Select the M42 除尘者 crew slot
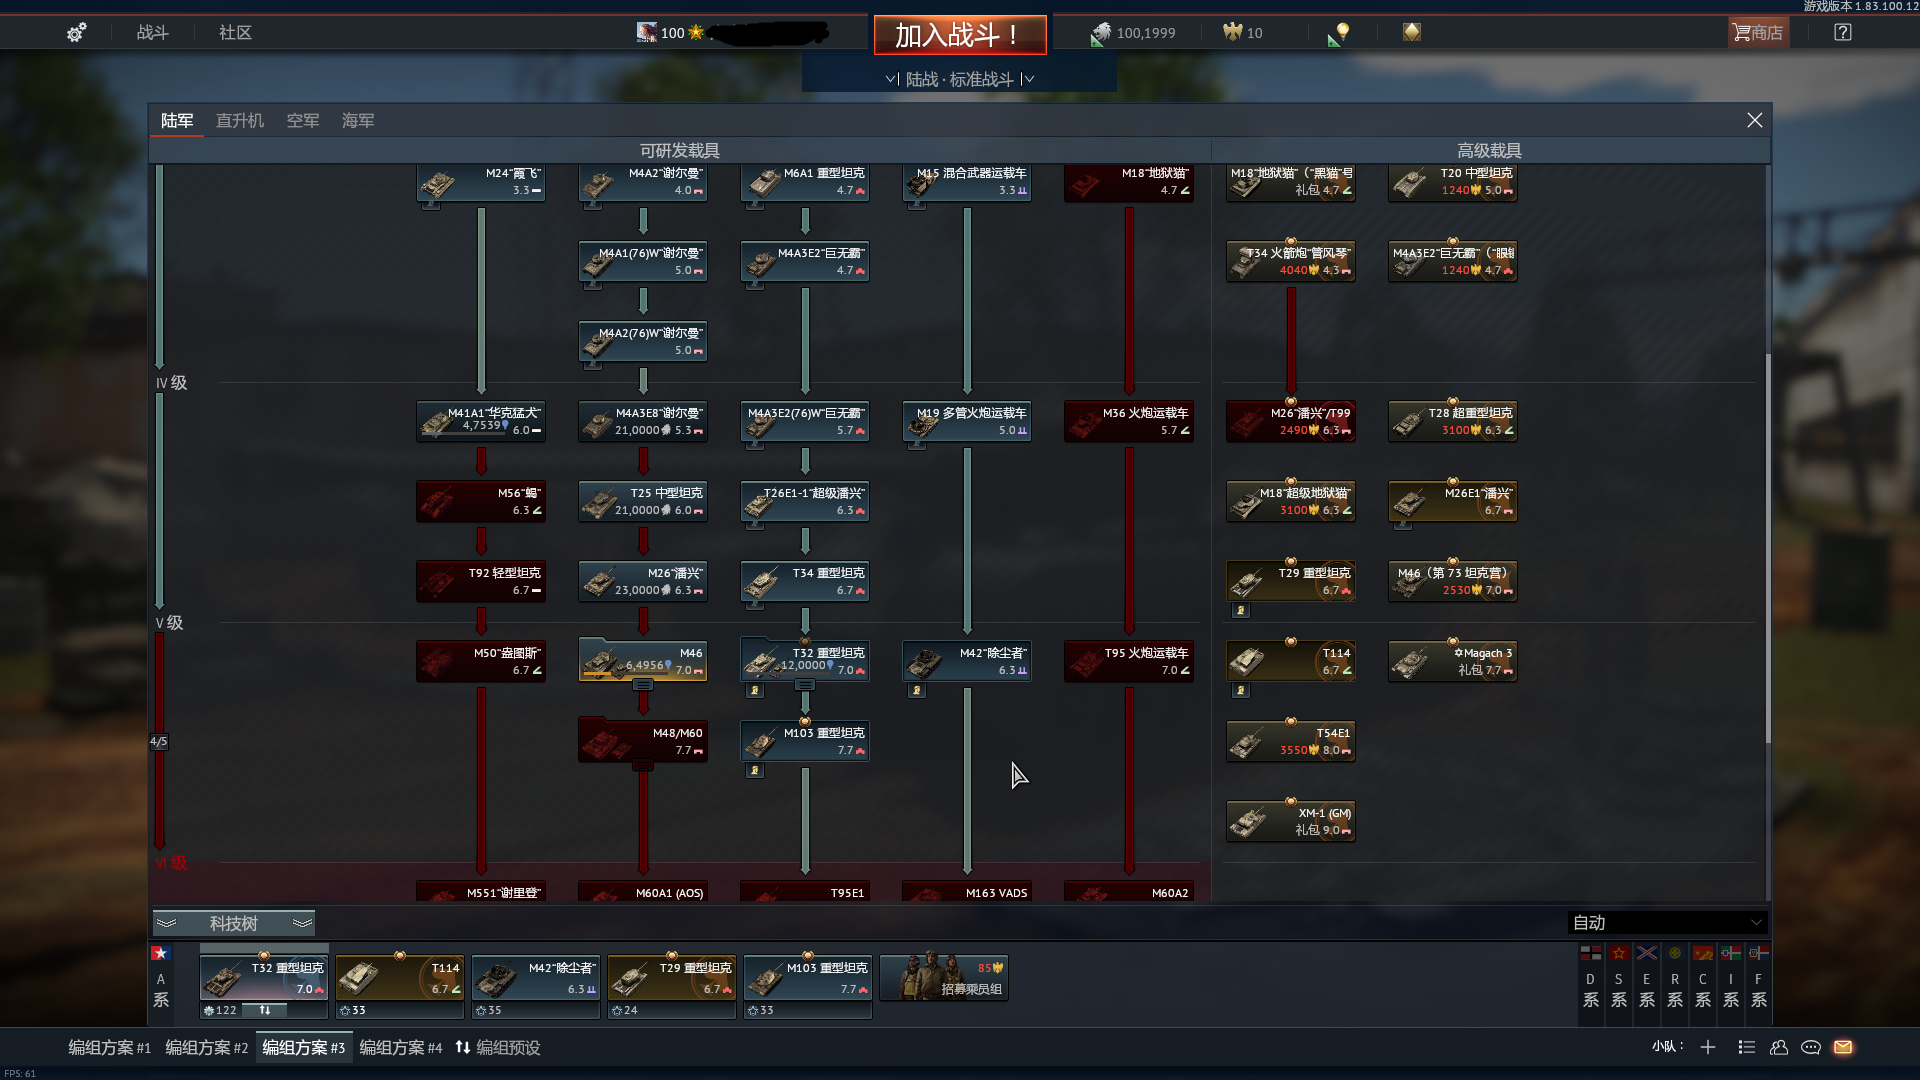Image resolution: width=1920 pixels, height=1080 pixels. tap(536, 978)
